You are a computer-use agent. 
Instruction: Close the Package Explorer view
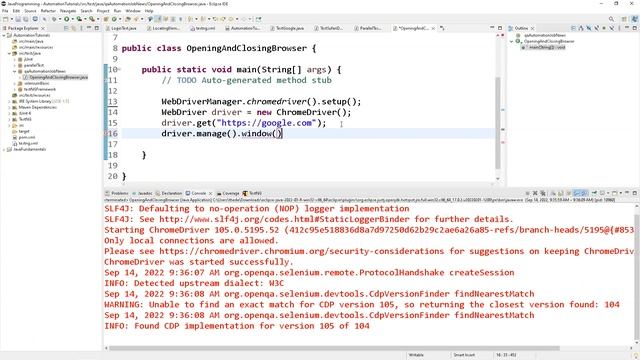tap(43, 28)
